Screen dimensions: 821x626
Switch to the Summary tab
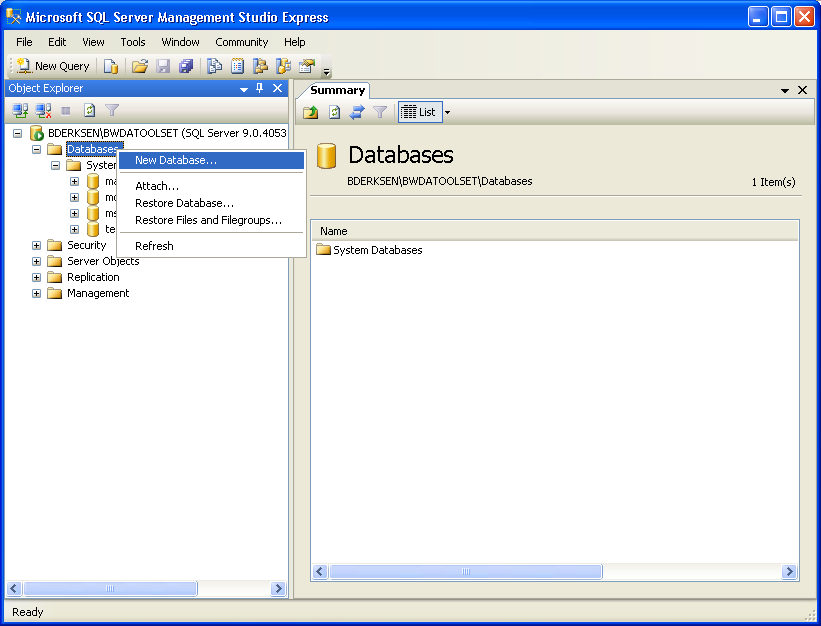[337, 90]
